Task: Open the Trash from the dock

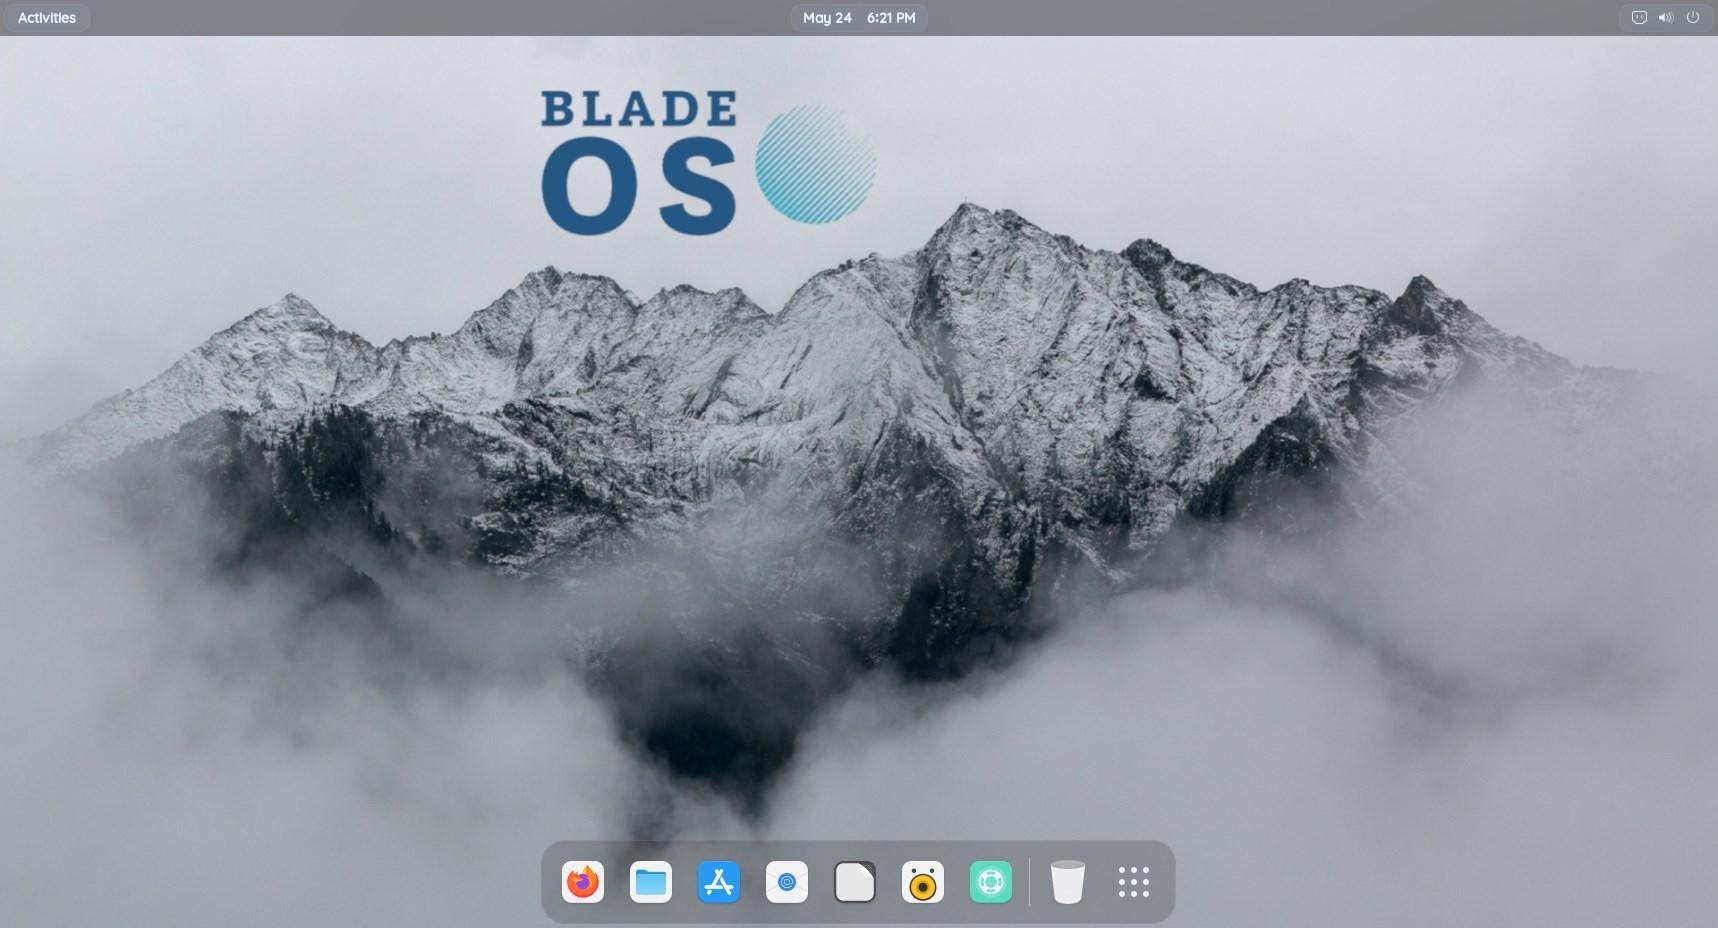Action: [x=1068, y=882]
